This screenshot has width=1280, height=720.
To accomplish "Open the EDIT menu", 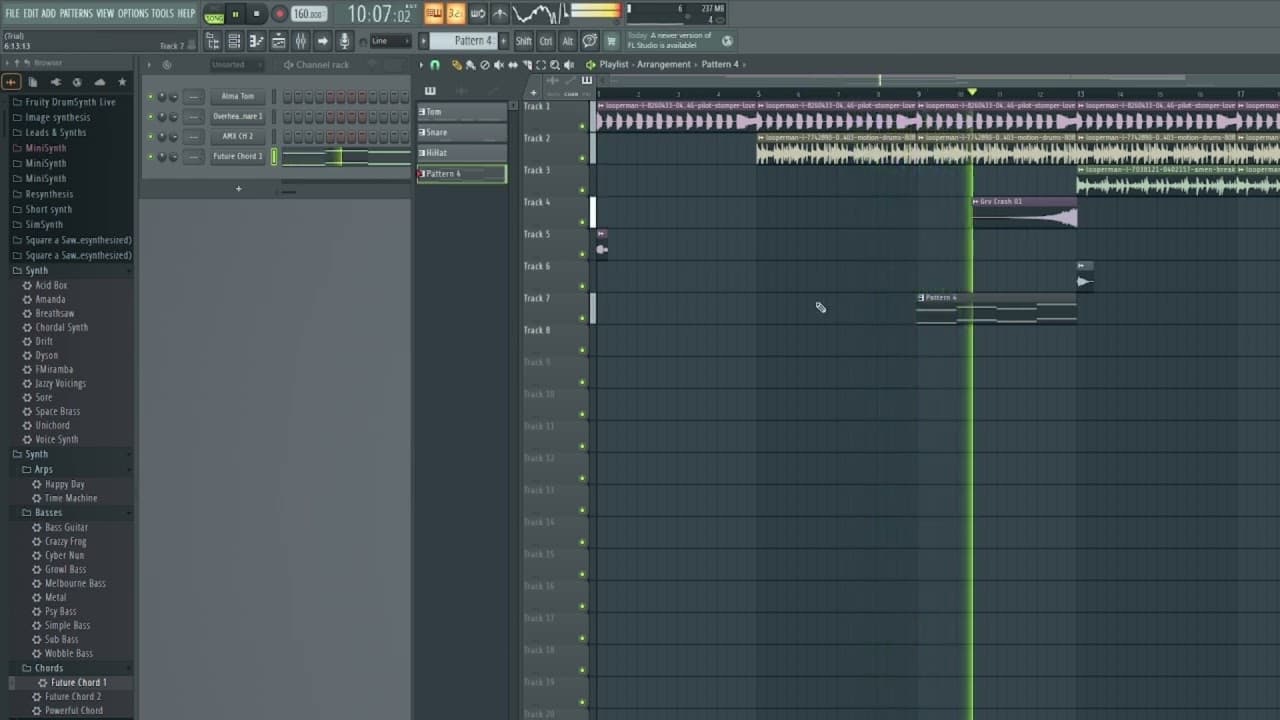I will (x=30, y=13).
